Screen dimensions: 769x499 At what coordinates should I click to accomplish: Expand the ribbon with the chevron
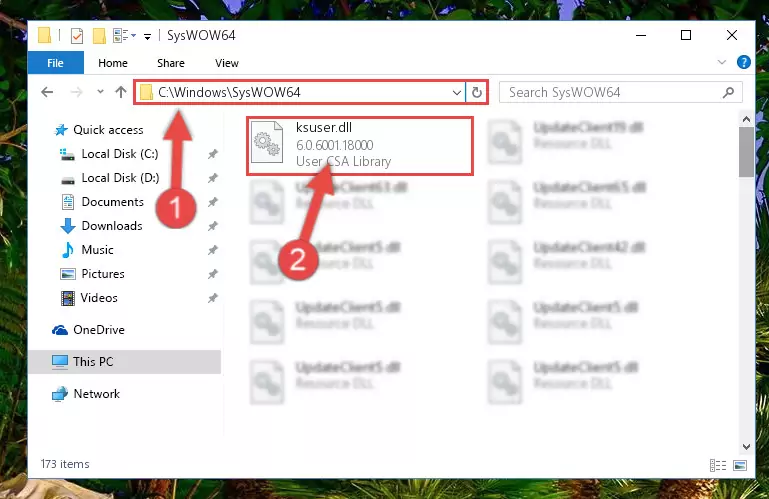tap(722, 62)
